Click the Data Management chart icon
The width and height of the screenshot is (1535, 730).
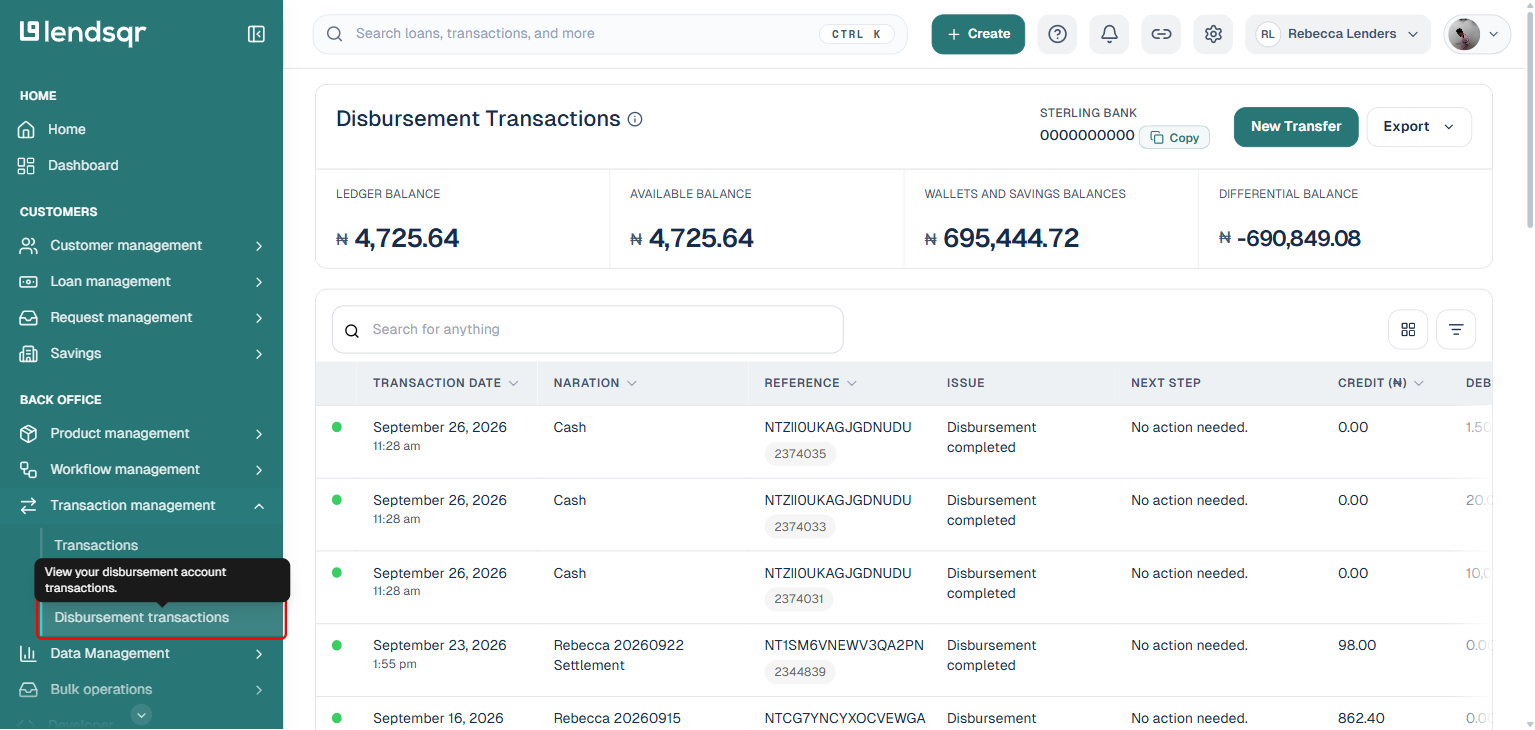tap(29, 654)
